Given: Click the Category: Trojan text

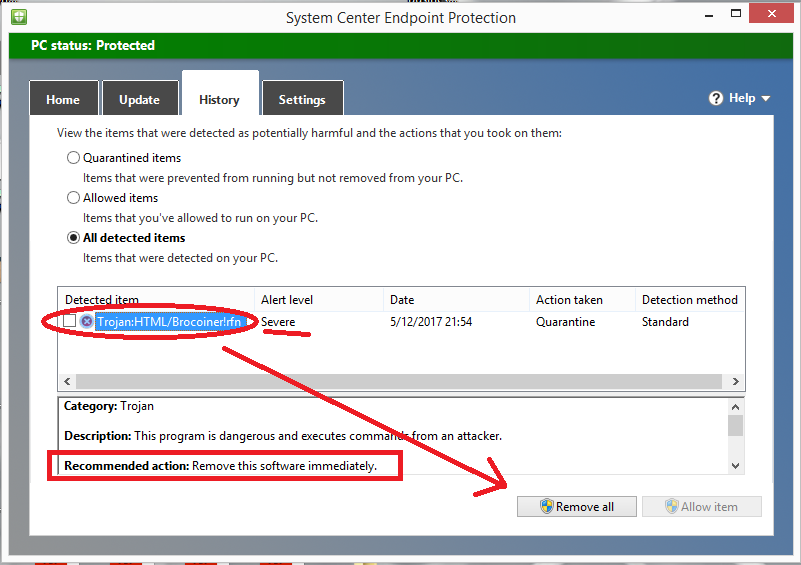Looking at the screenshot, I should 109,406.
